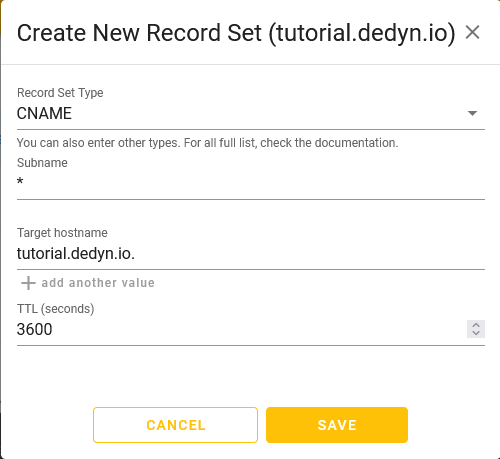Click the 'Create New Record Set' title text
Image resolution: width=500 pixels, height=459 pixels.
(x=139, y=33)
